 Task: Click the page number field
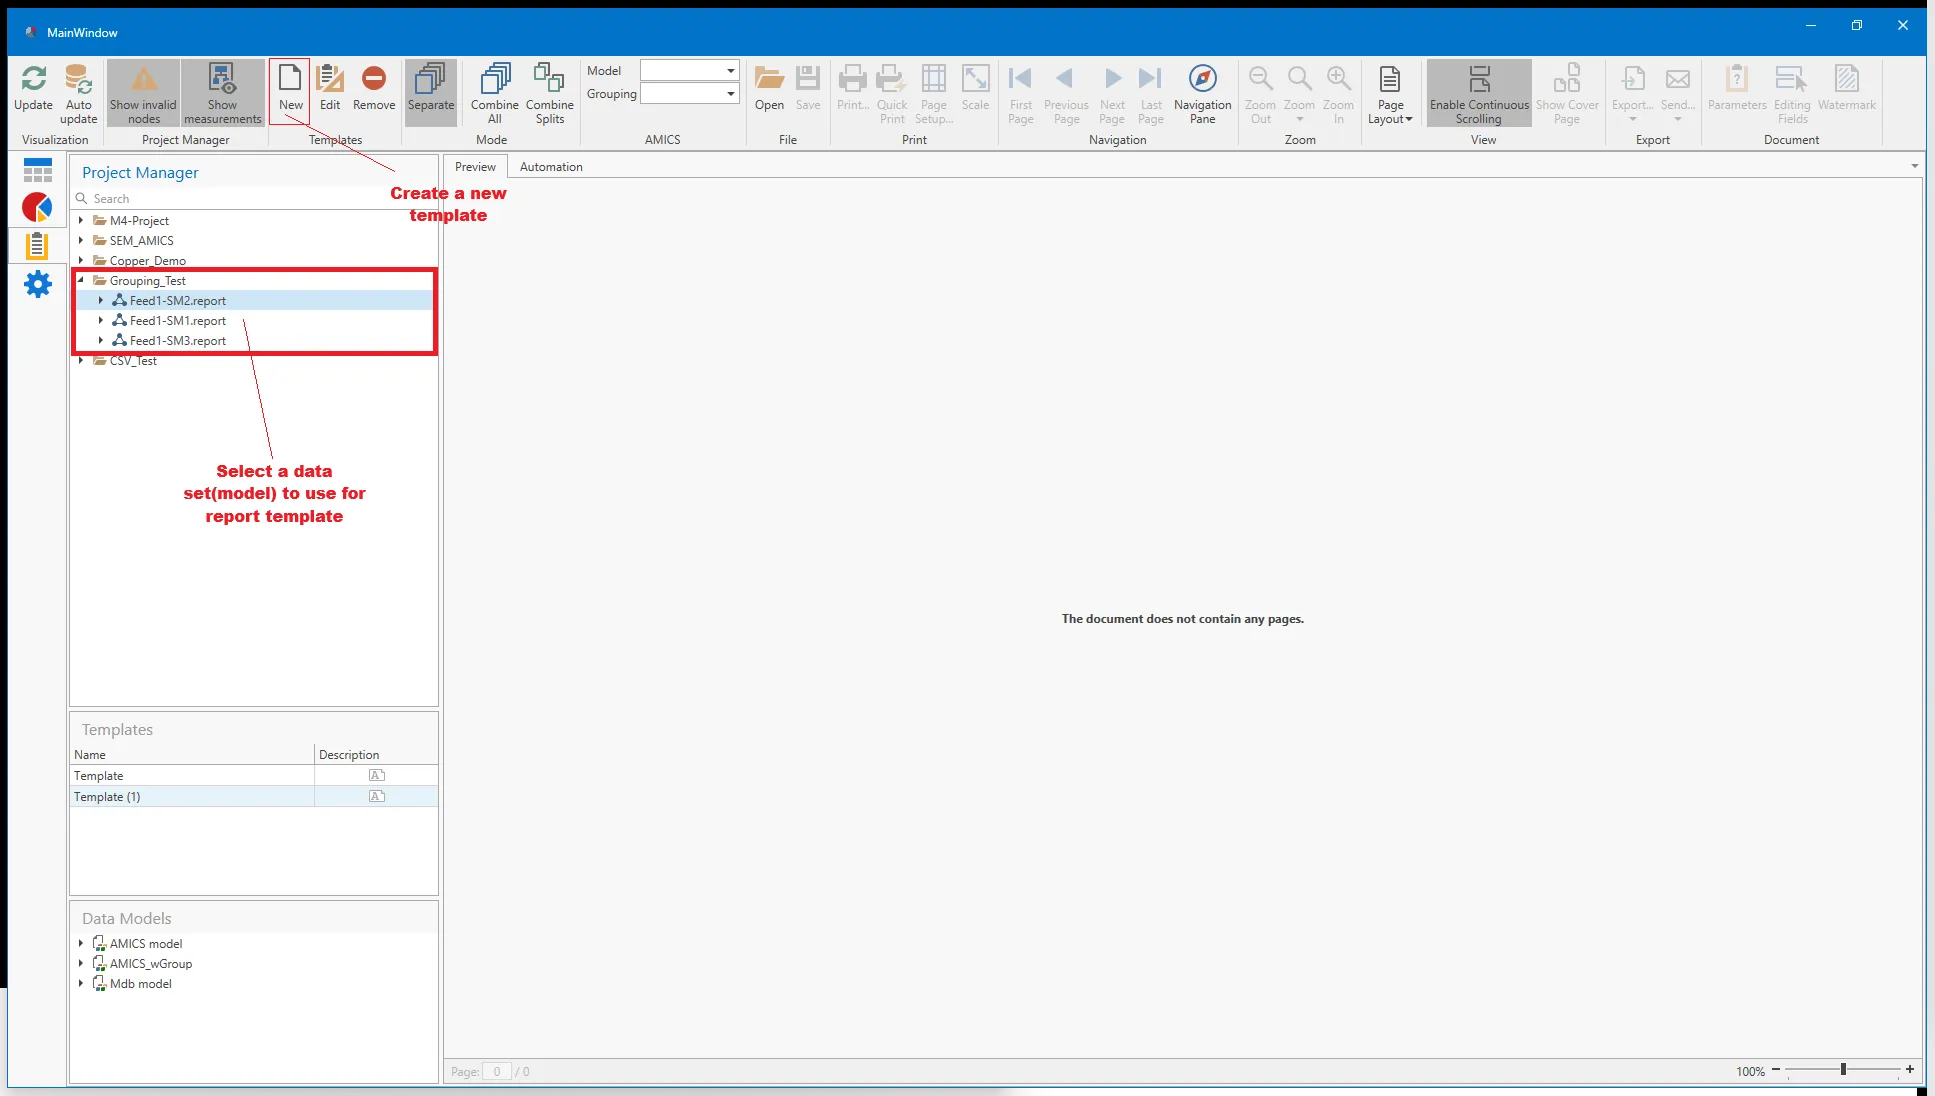(497, 1071)
